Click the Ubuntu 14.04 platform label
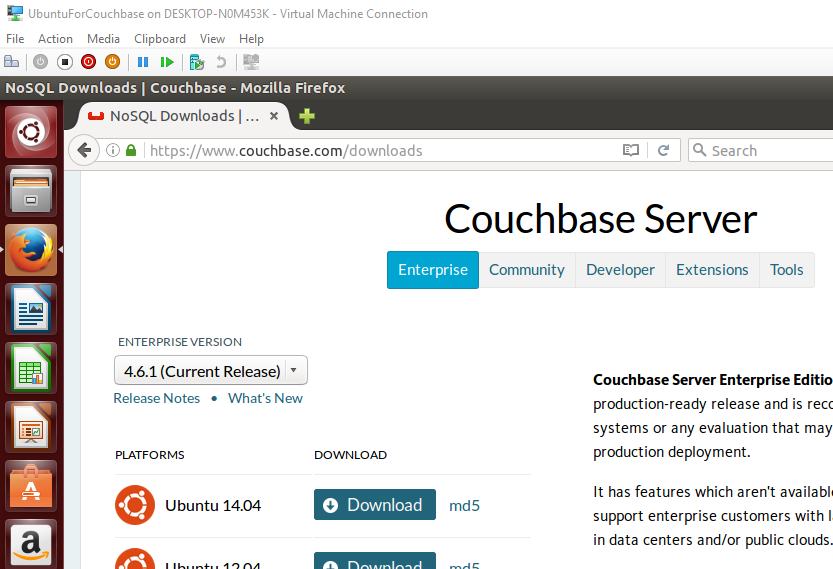This screenshot has height=569, width=833. coord(213,505)
